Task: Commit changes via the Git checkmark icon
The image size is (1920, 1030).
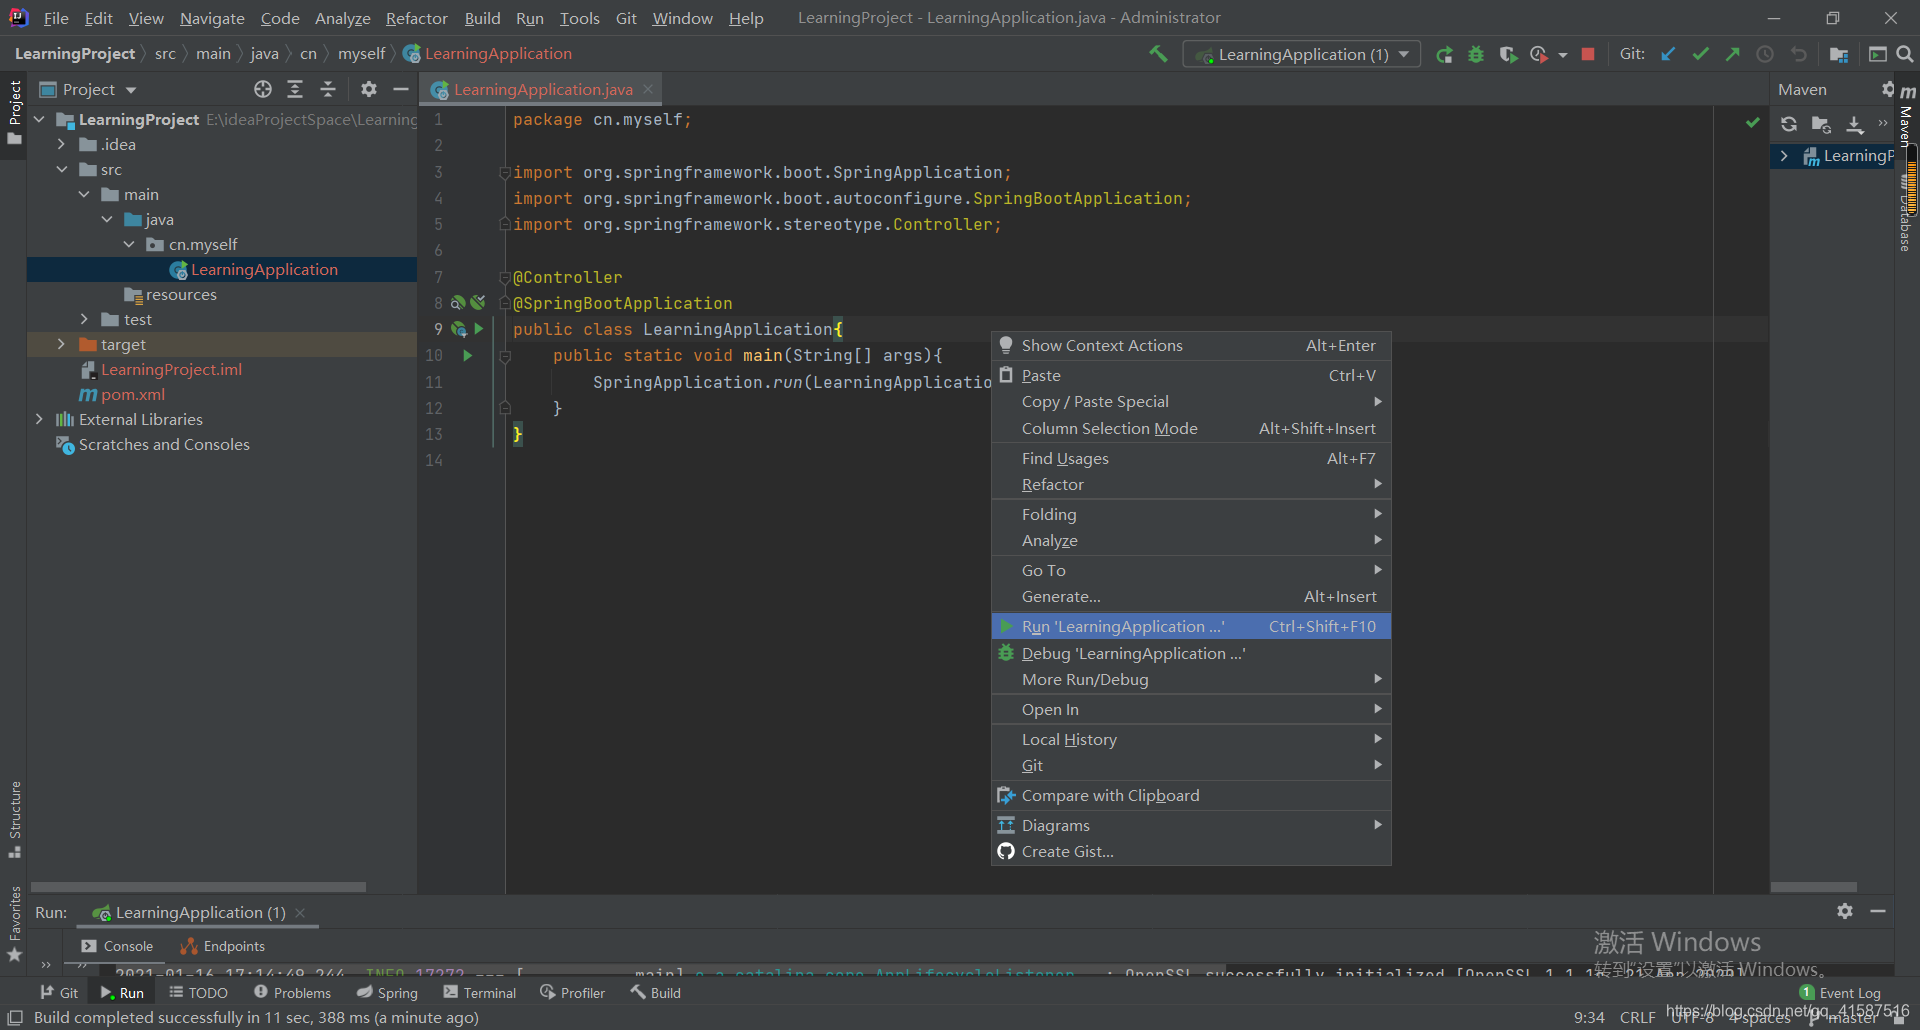Action: [x=1700, y=54]
